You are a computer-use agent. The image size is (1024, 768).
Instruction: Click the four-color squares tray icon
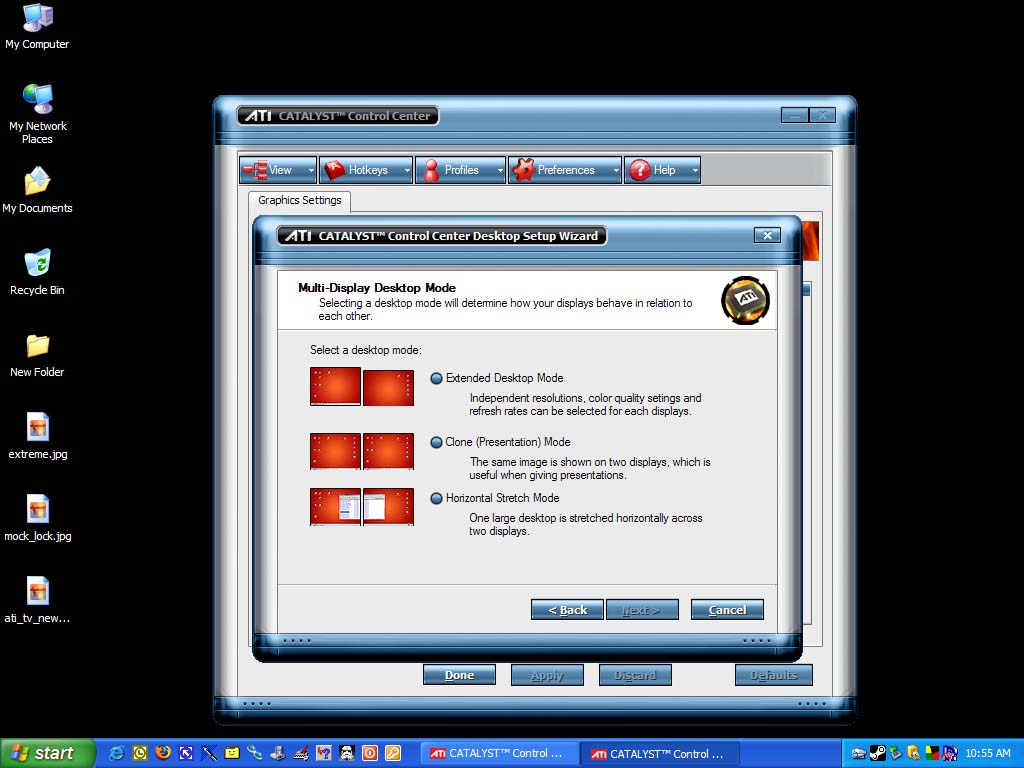[932, 754]
